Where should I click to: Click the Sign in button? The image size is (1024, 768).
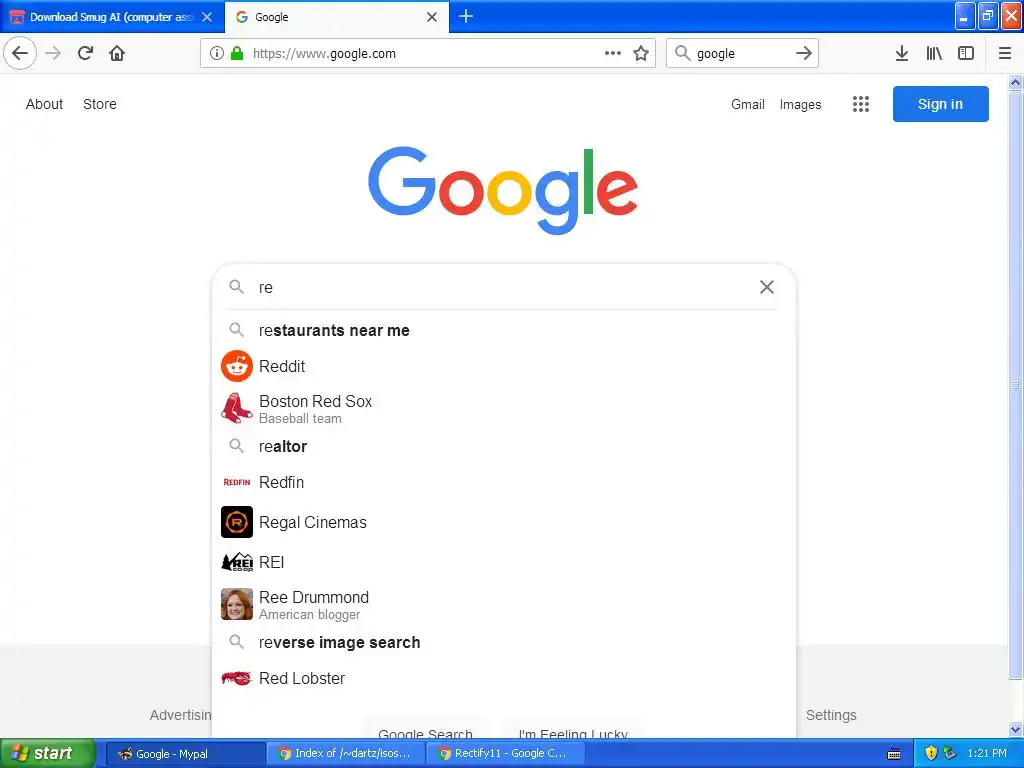(x=940, y=104)
